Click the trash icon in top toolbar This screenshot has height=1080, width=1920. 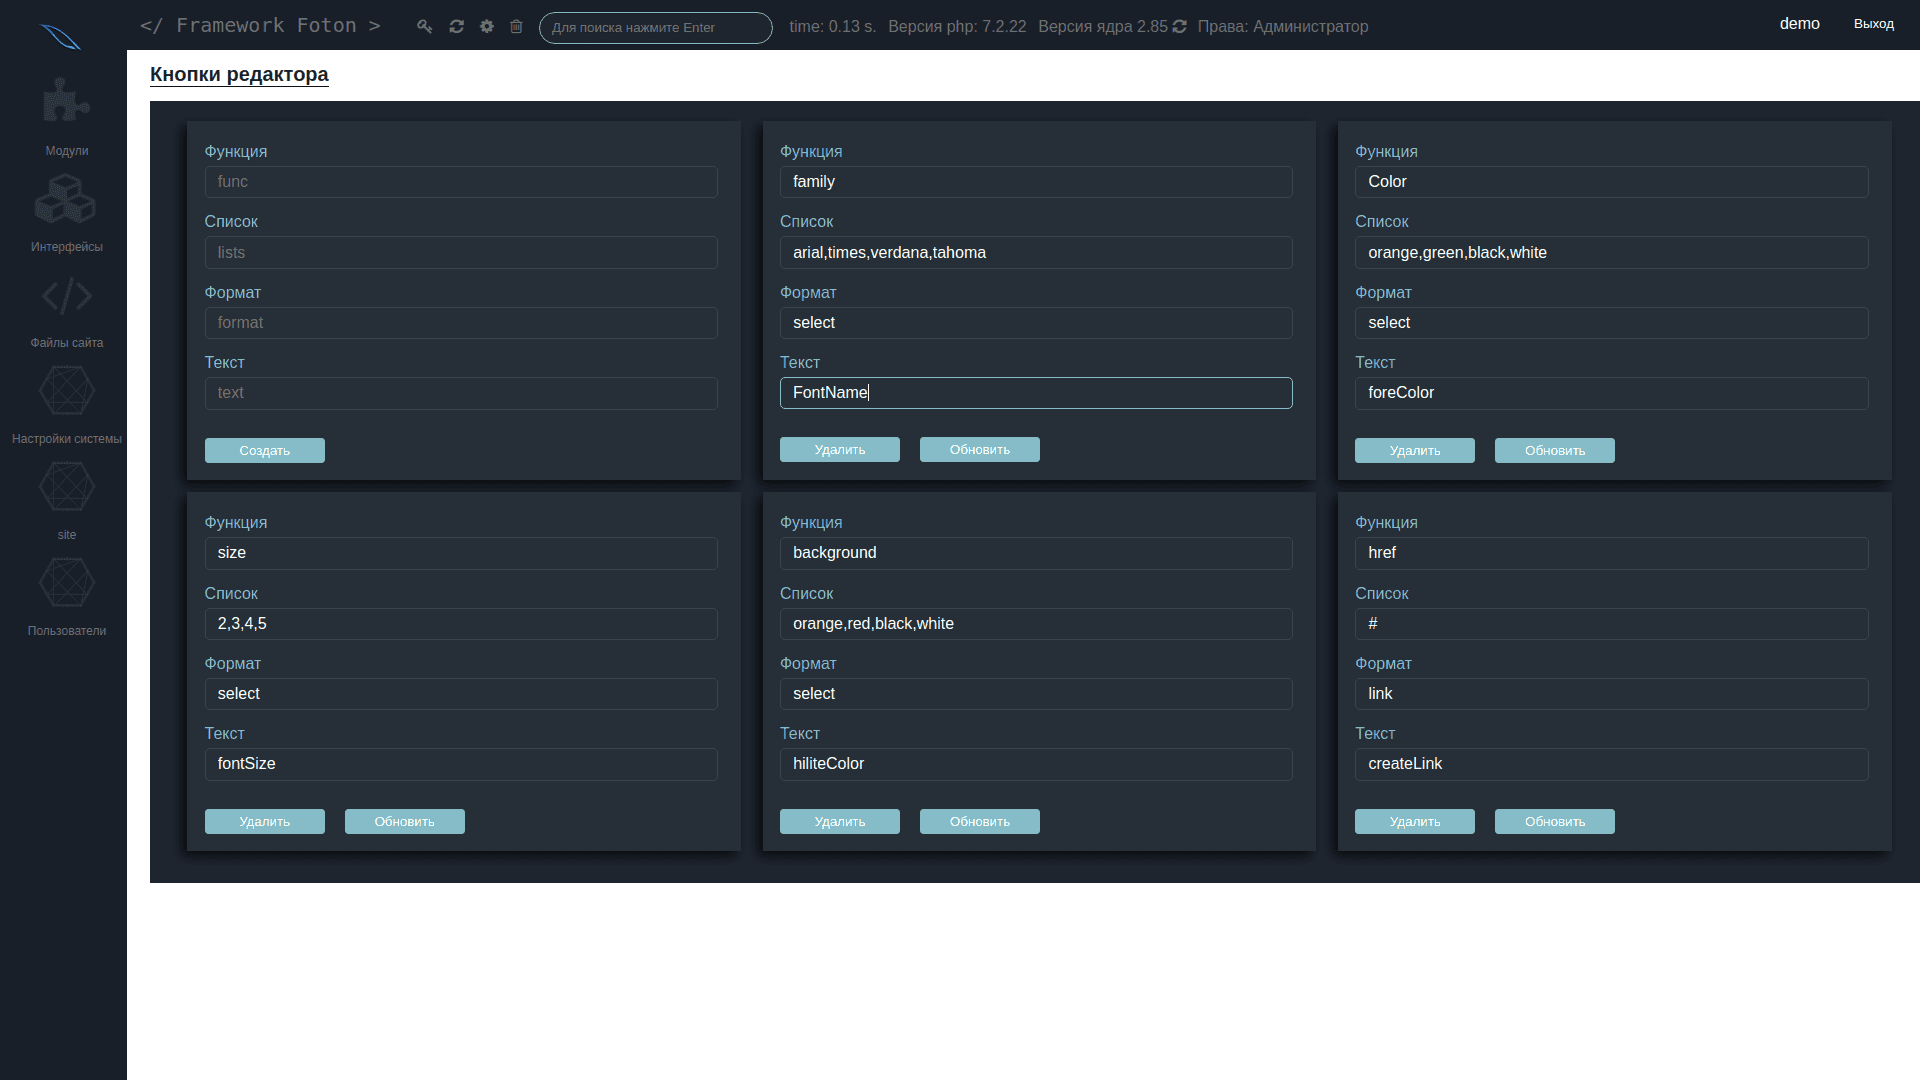[x=516, y=27]
